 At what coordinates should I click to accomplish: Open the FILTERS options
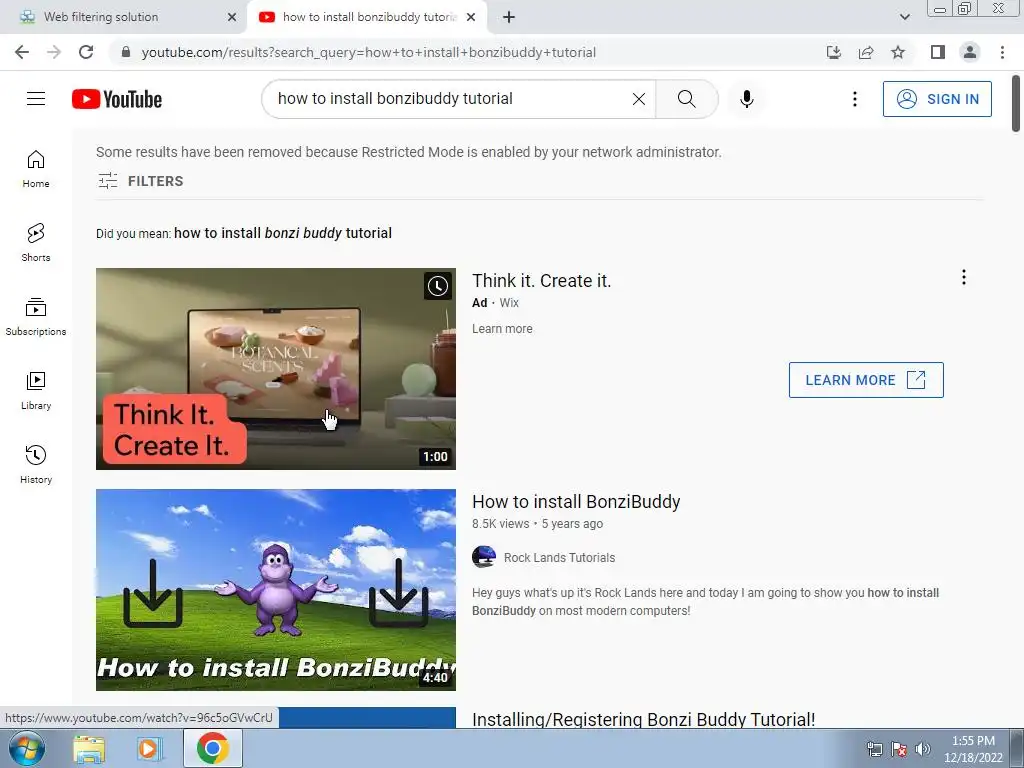140,181
